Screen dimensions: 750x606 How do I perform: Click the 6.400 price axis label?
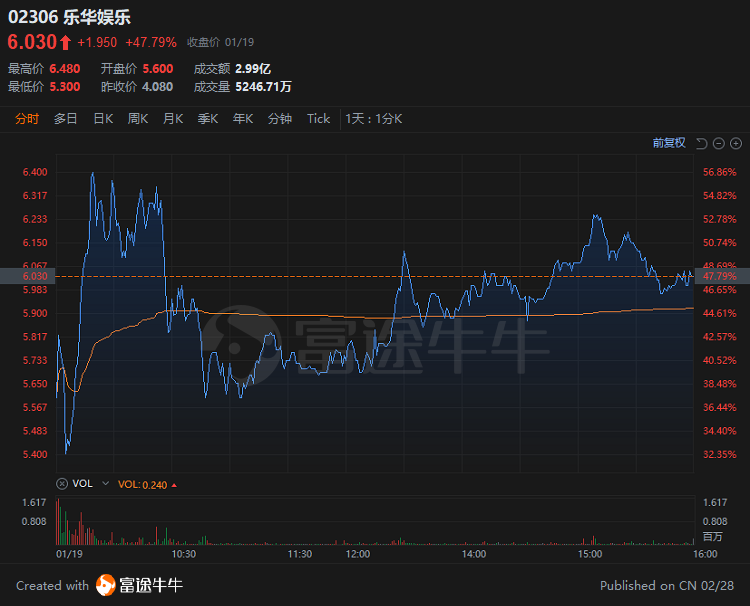(35, 172)
